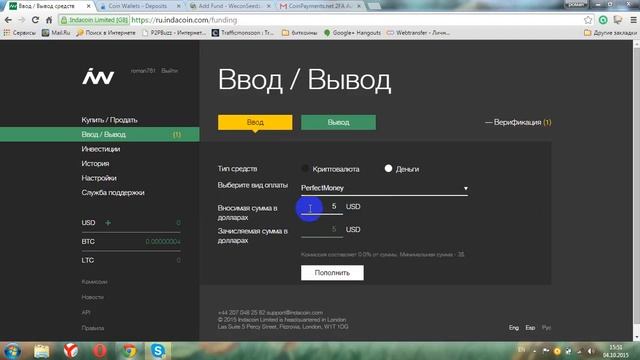The width and height of the screenshot is (640, 360).
Task: Click credited amount USD field
Action: pos(322,230)
